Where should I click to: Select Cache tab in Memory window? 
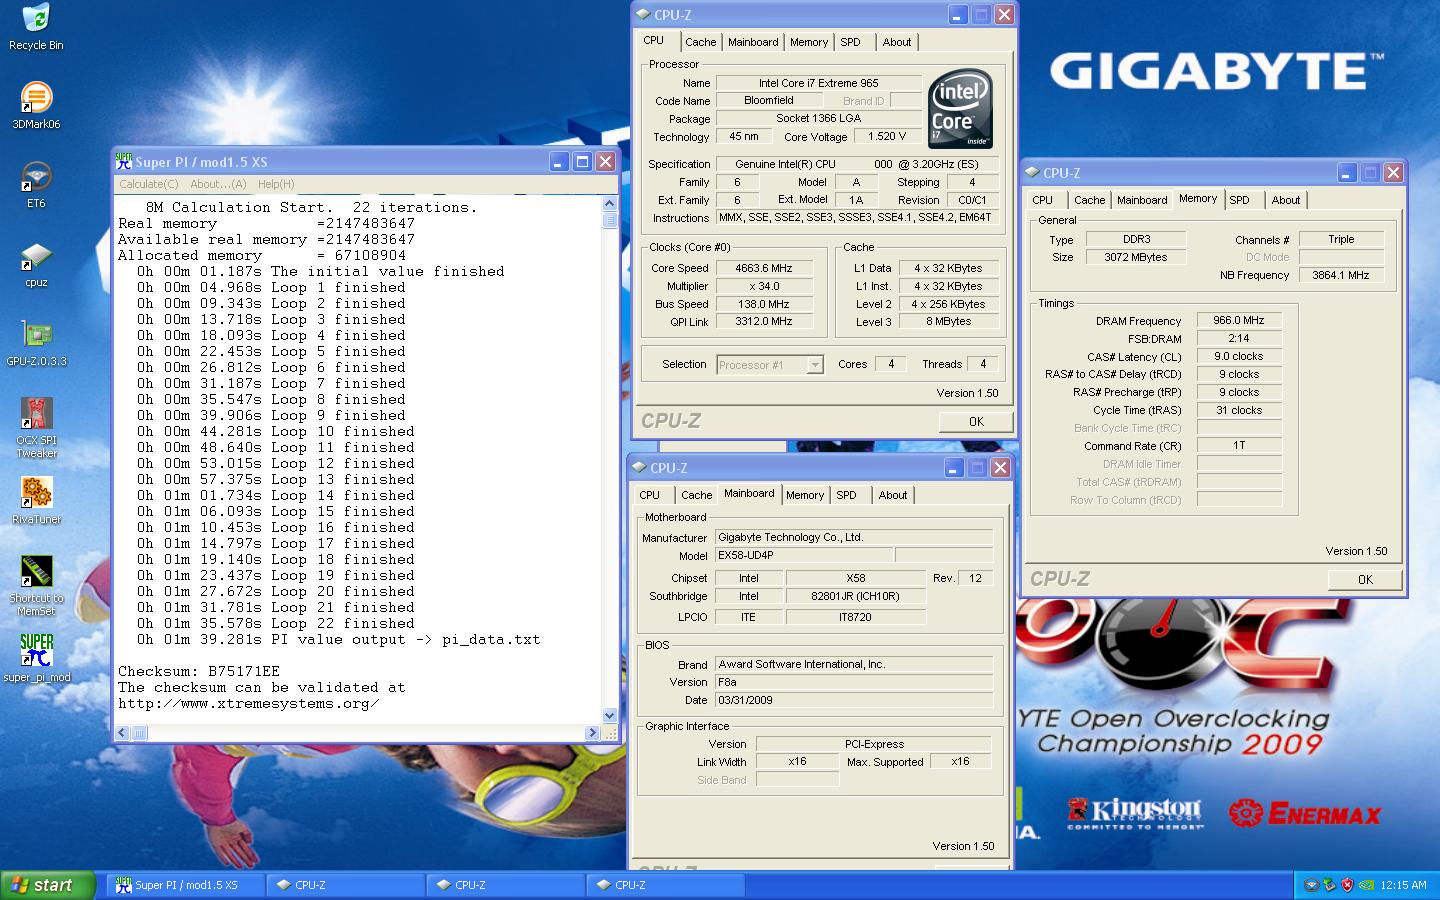click(1089, 200)
